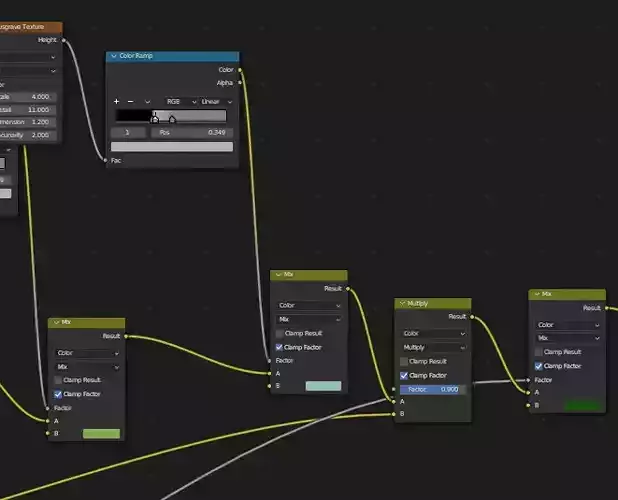
Task: Open Mix blend mode dropdown on leftmost Mix
Action: click(87, 367)
